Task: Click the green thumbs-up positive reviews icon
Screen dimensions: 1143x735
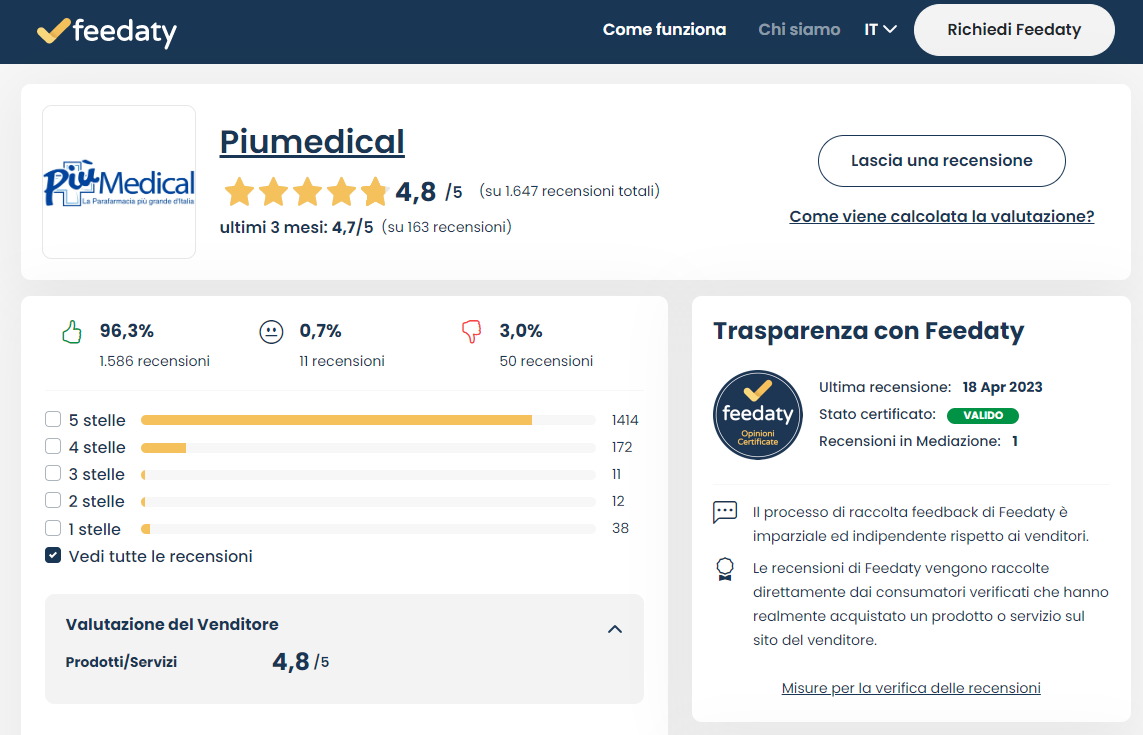Action: coord(71,332)
